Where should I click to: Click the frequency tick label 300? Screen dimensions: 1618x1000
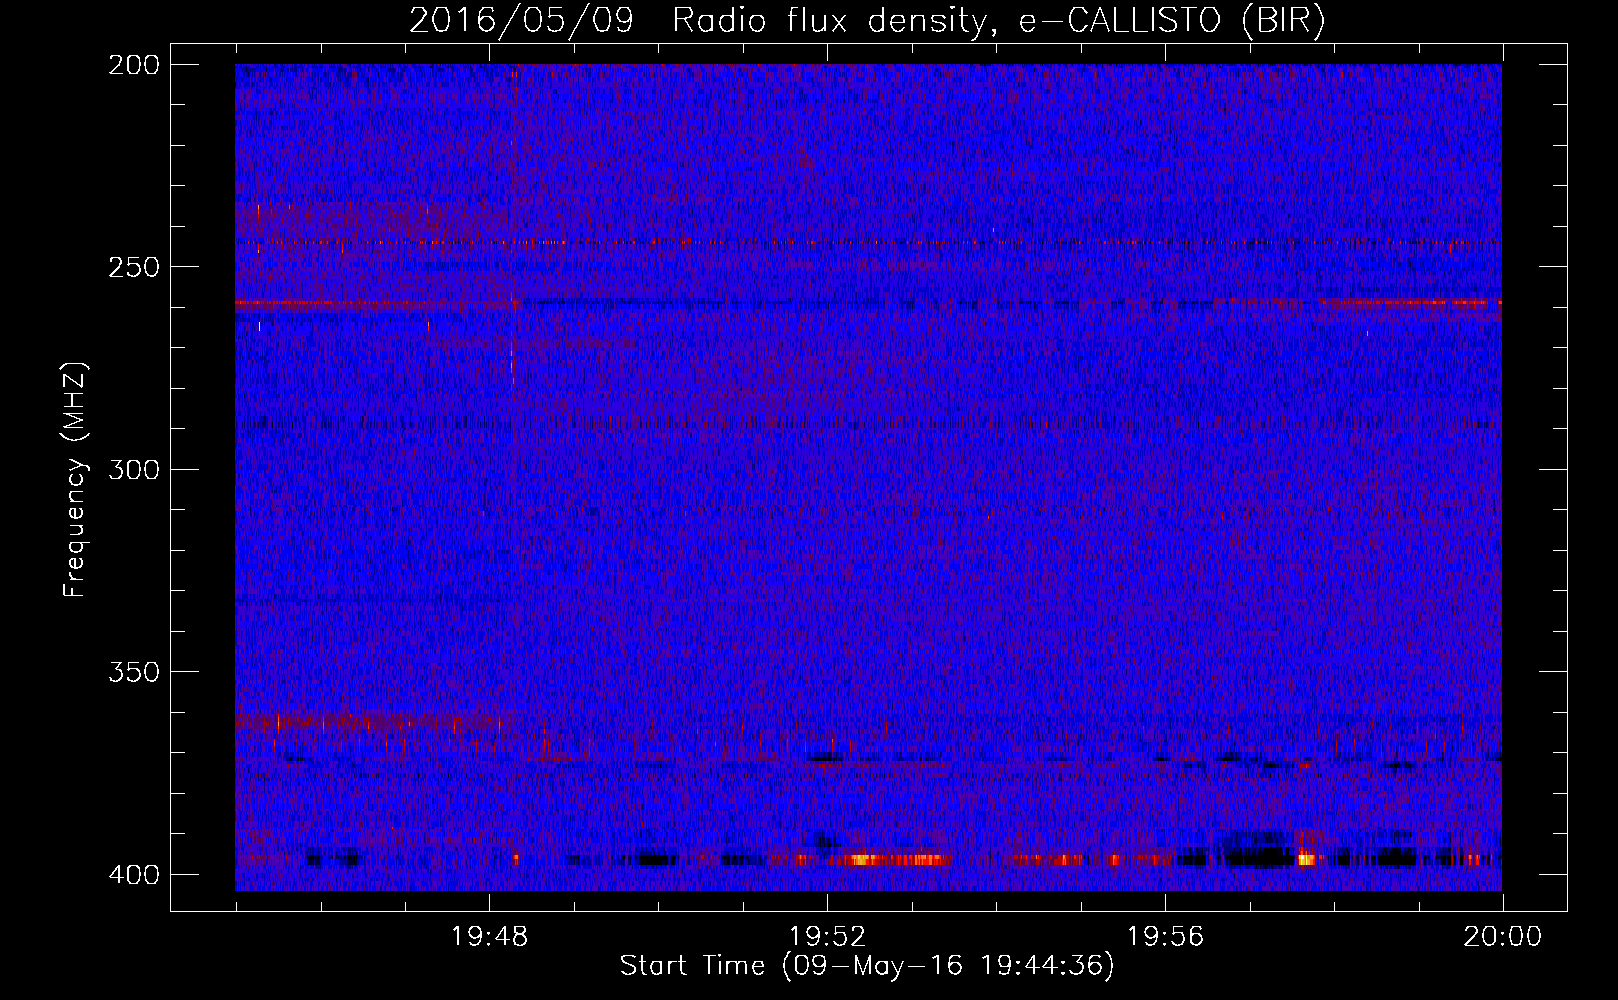pos(134,469)
